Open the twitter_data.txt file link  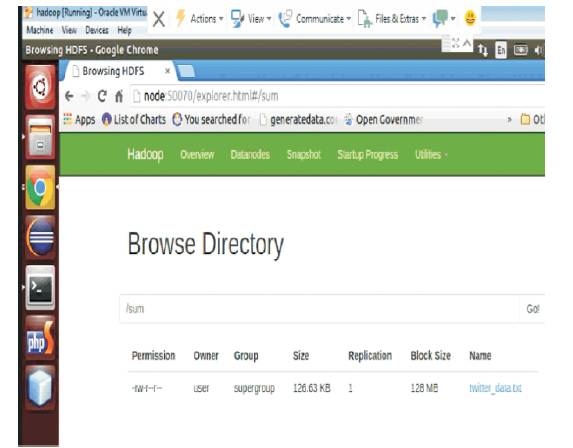(495, 388)
